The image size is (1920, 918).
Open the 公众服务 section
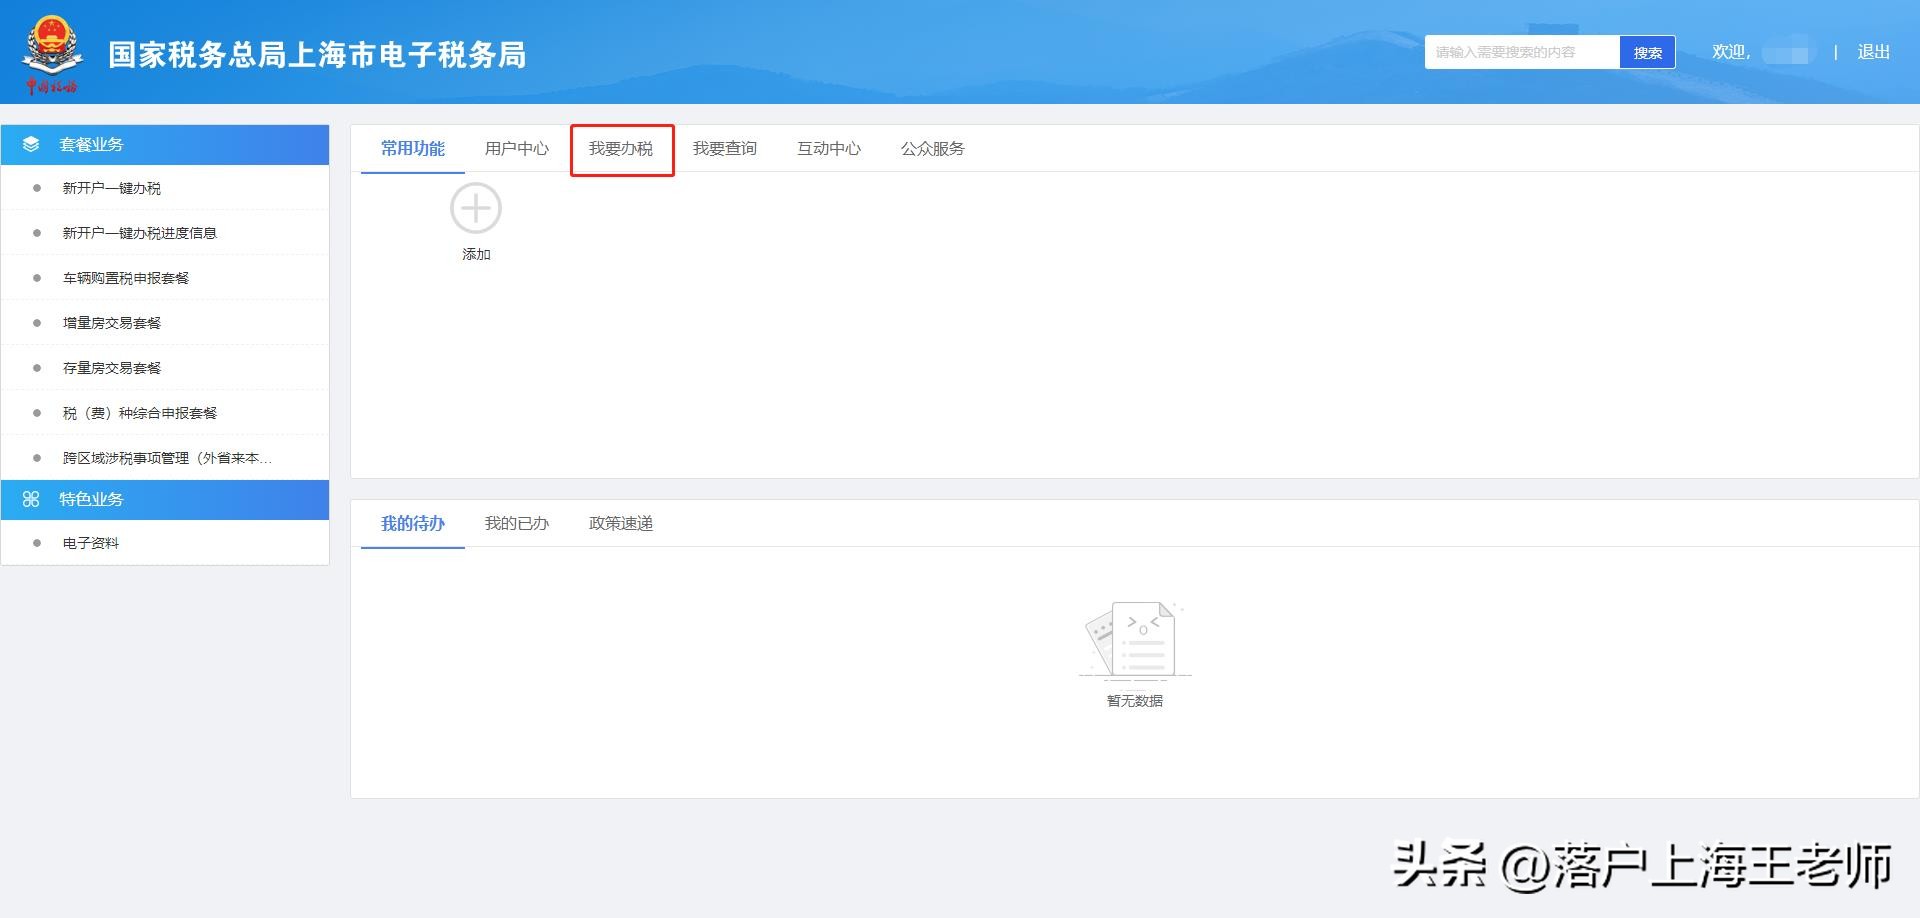click(932, 148)
